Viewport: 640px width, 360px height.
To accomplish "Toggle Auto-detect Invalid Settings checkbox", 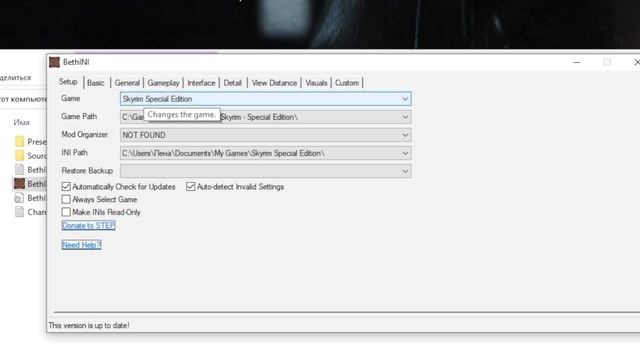I will pyautogui.click(x=191, y=187).
